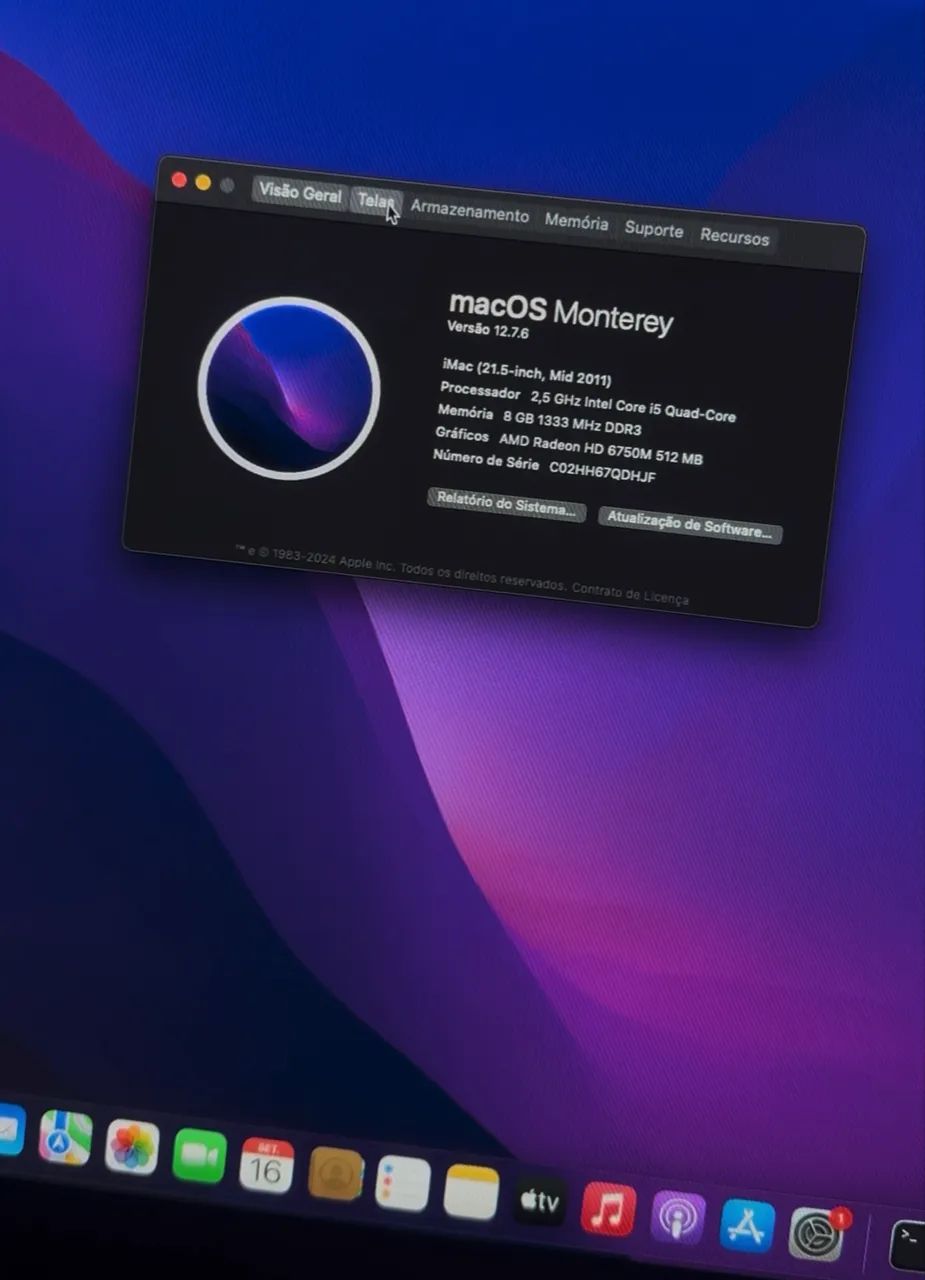Open the Maps app in the Dock

[x=66, y=1137]
